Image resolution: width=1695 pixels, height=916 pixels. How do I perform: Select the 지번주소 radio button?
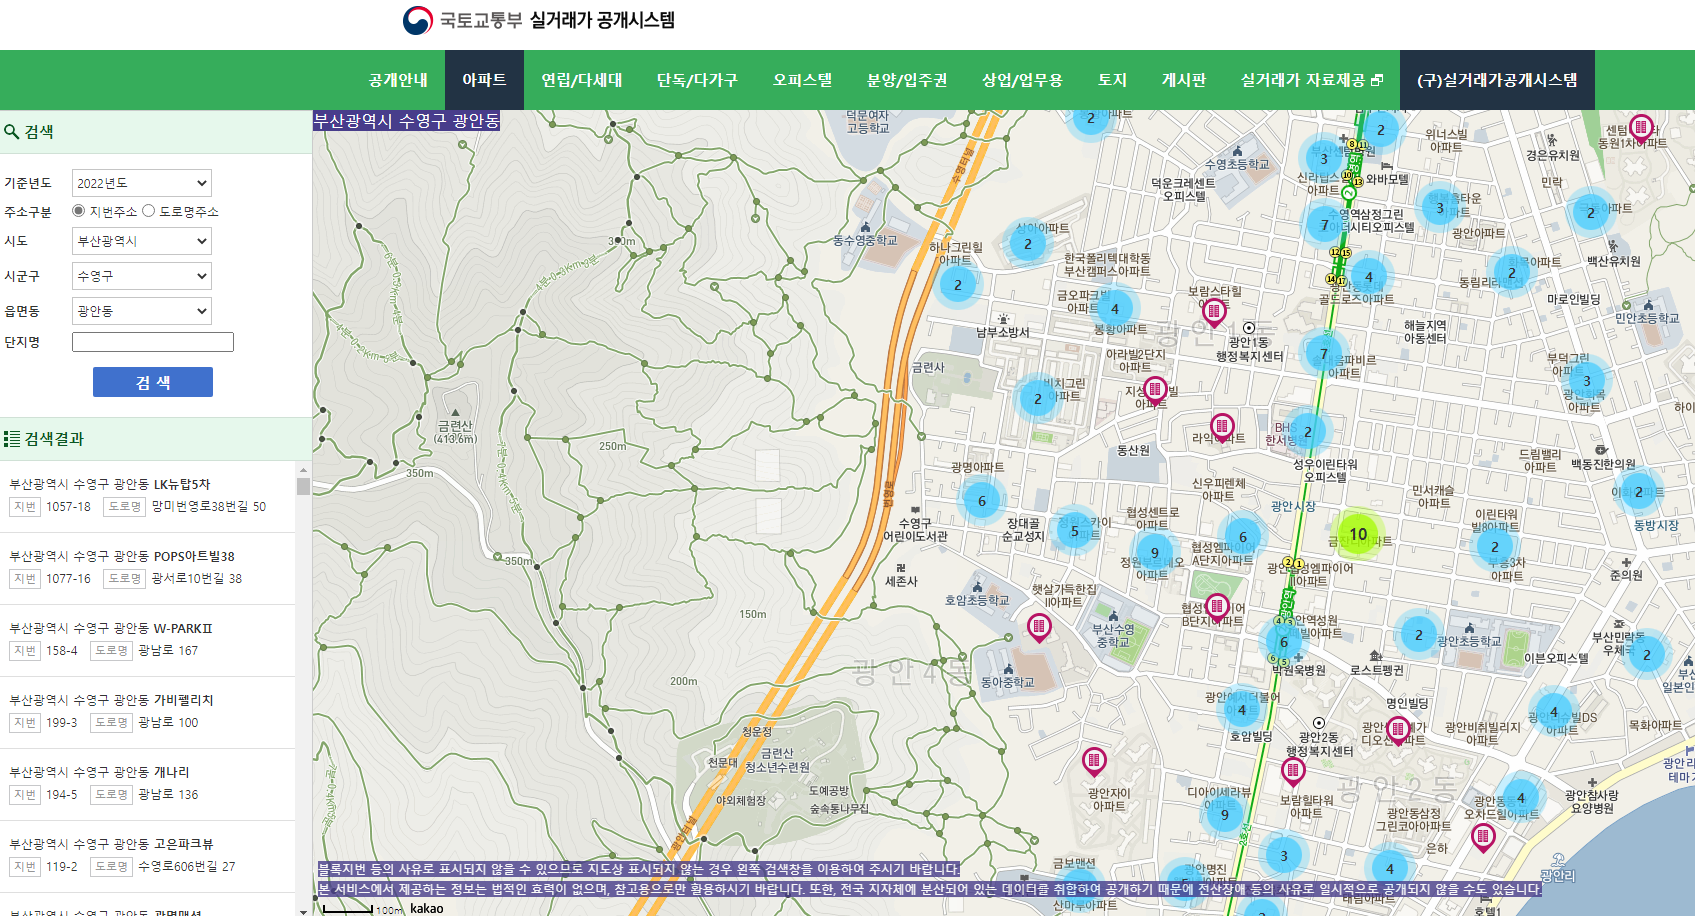tap(78, 211)
